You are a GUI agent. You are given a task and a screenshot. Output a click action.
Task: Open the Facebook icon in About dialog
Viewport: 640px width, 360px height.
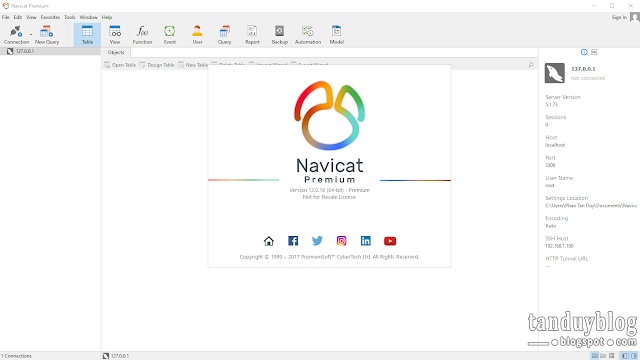tap(293, 241)
